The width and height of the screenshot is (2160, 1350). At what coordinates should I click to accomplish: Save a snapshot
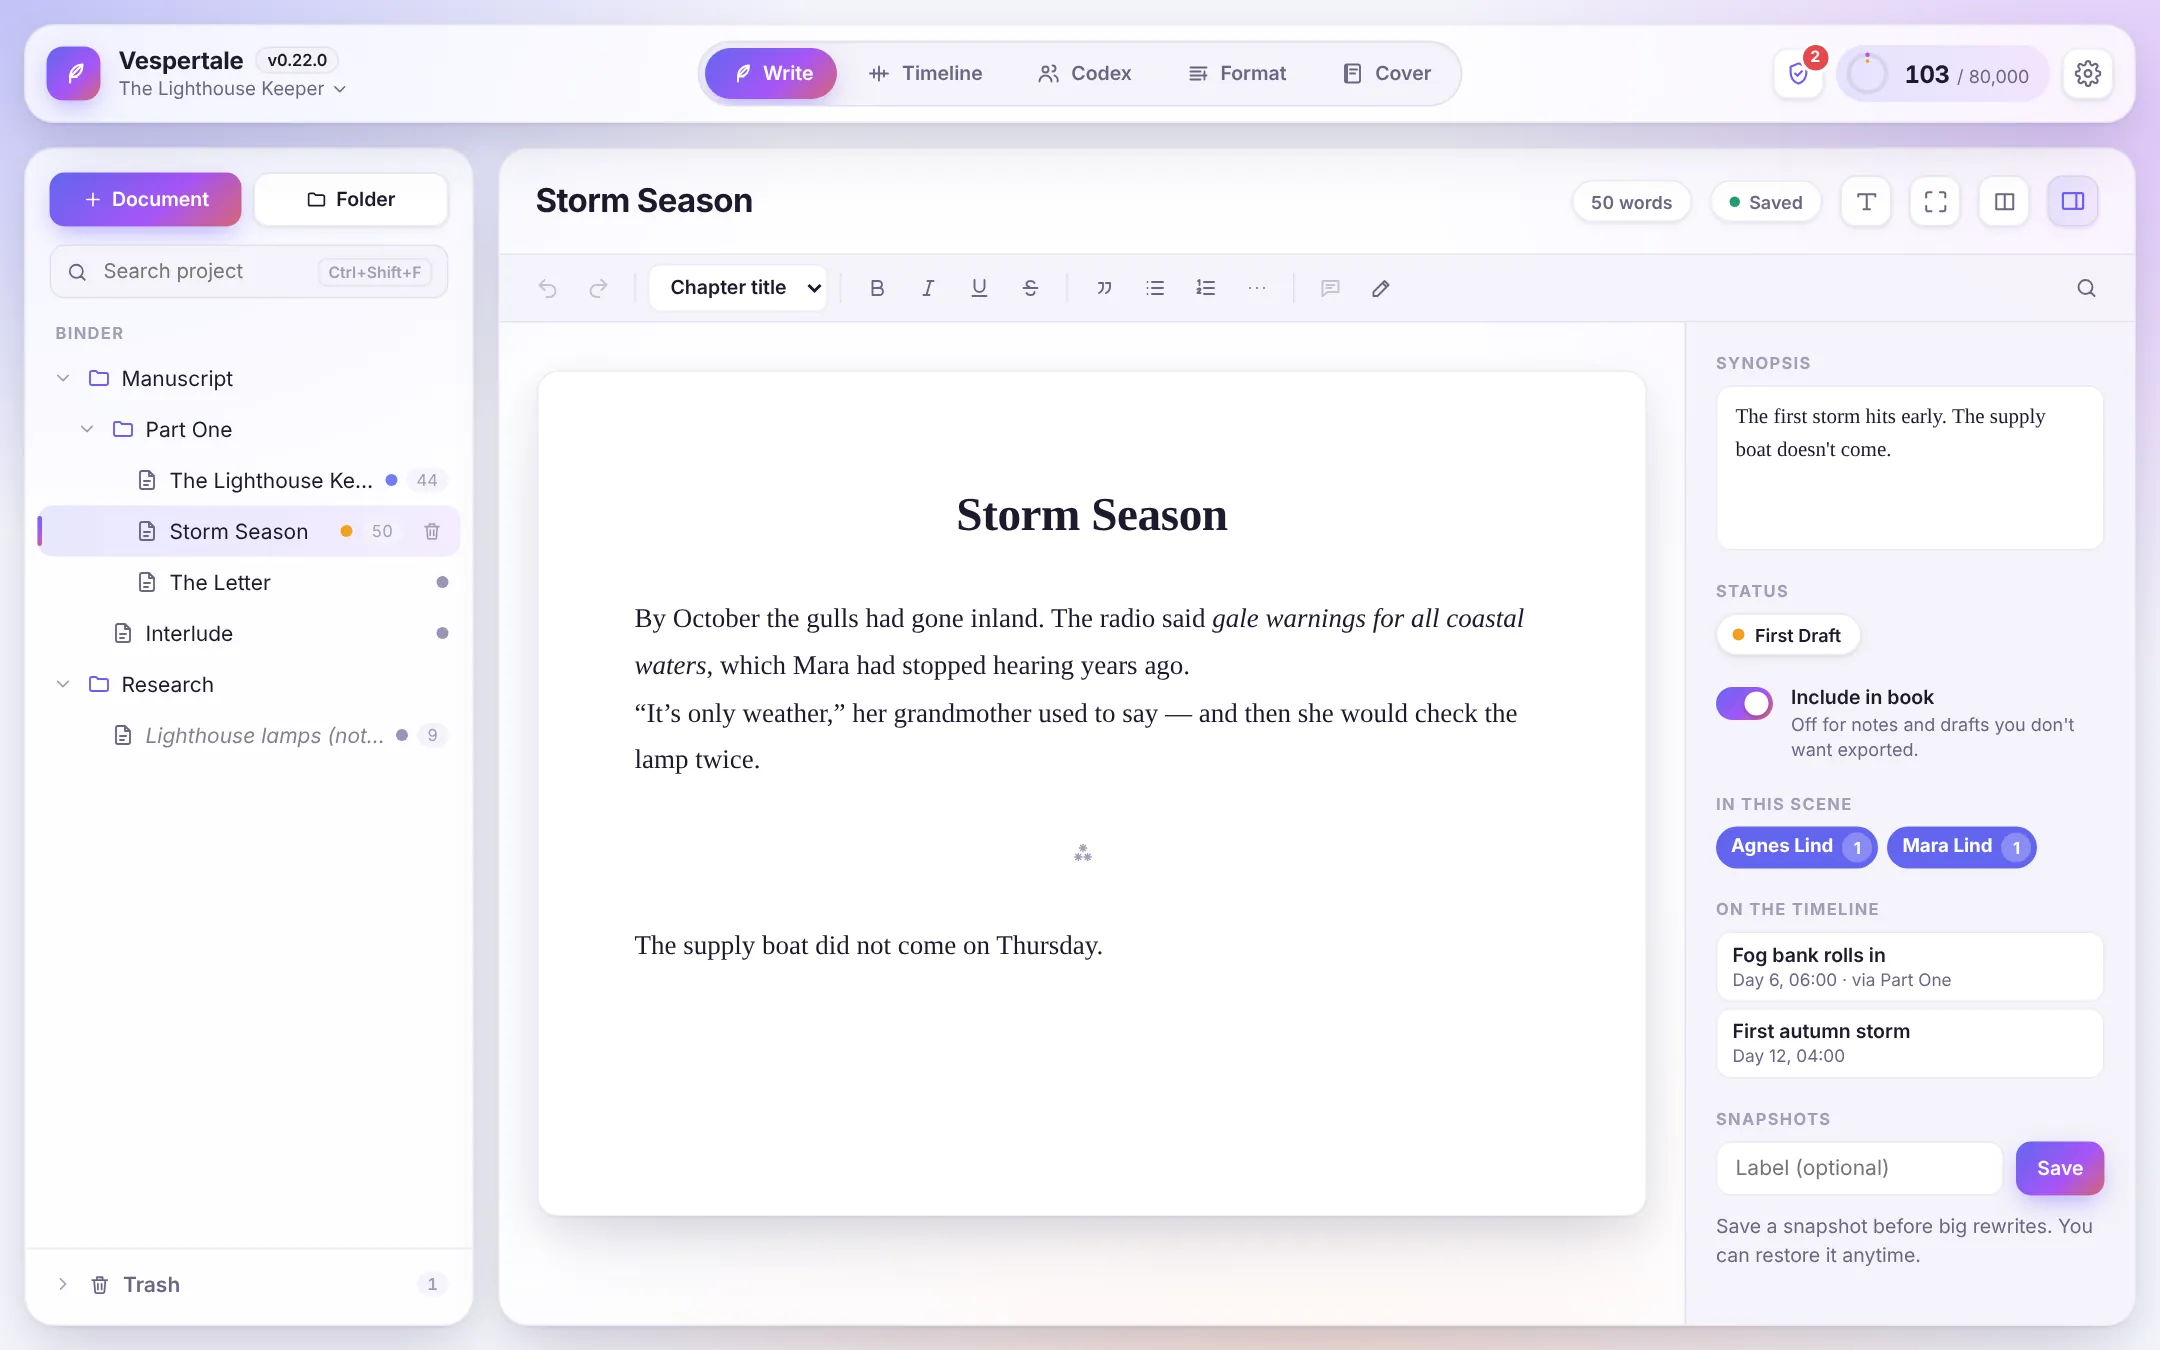pos(2060,1168)
